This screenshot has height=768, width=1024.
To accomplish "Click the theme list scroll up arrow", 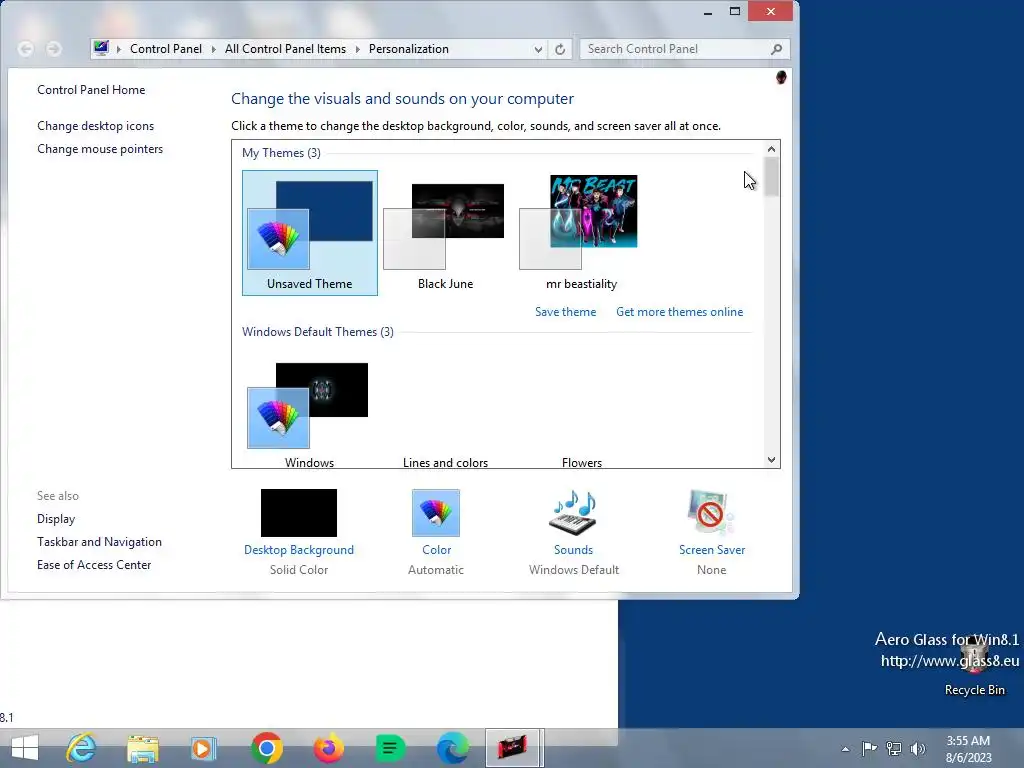I will coord(771,149).
